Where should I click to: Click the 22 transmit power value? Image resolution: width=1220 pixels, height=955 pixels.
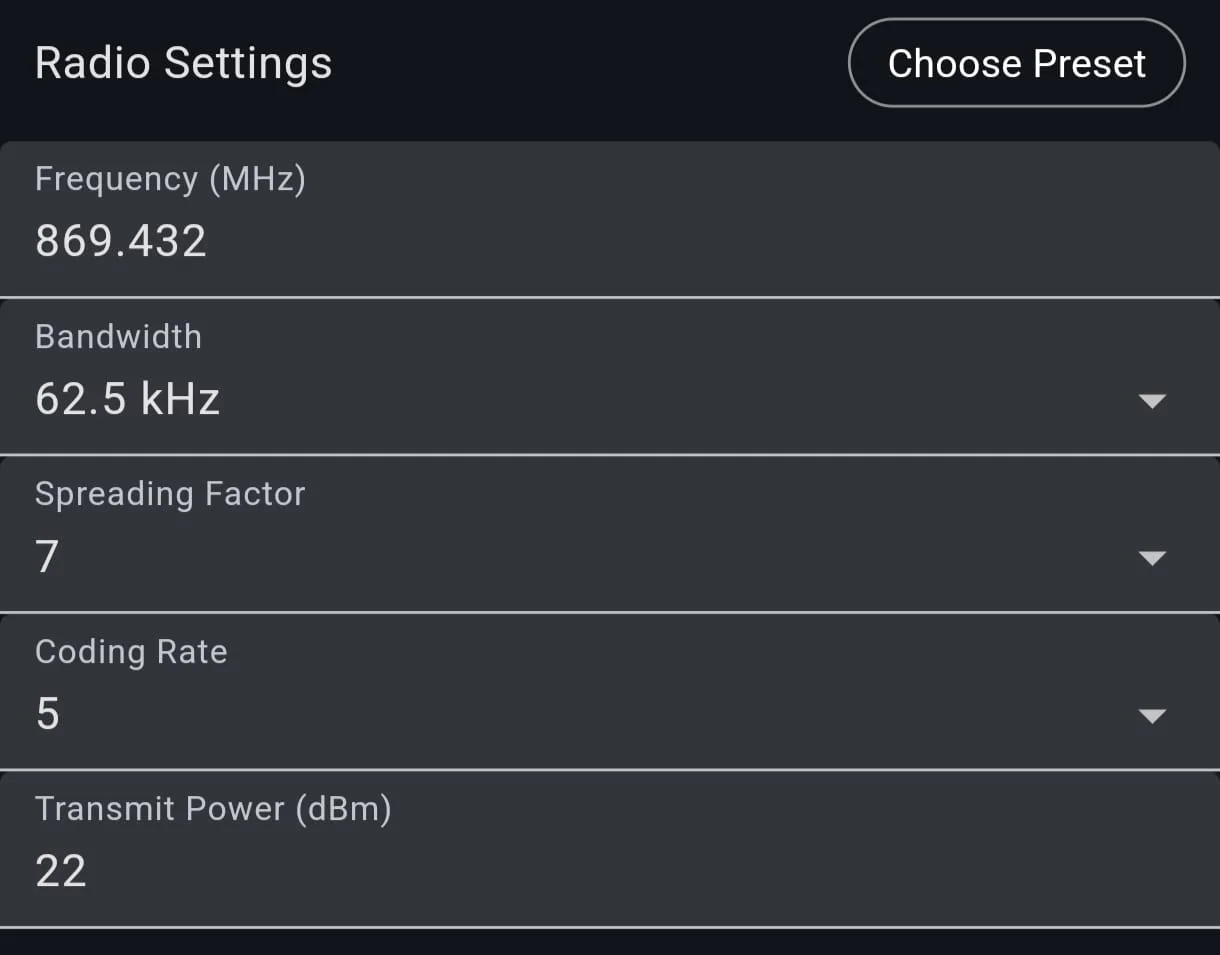61,871
